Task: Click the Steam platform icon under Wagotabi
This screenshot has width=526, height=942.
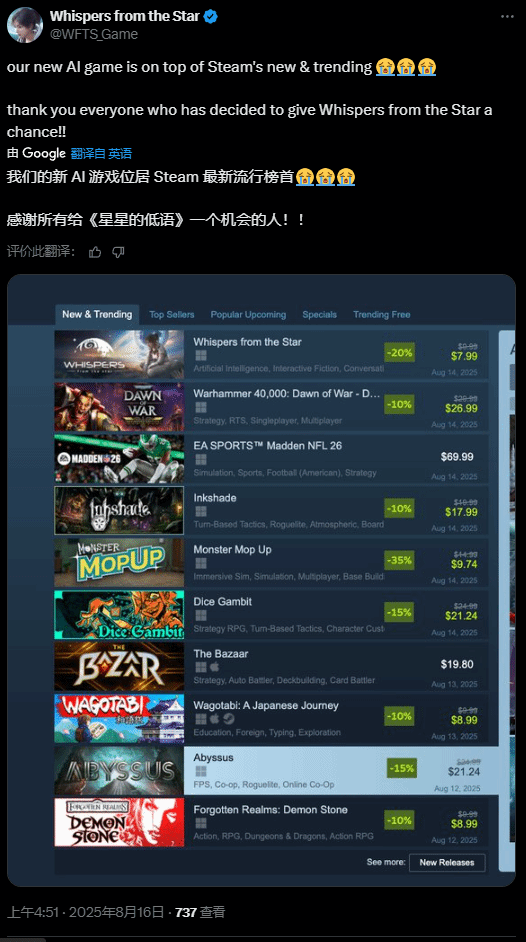Action: [229, 719]
